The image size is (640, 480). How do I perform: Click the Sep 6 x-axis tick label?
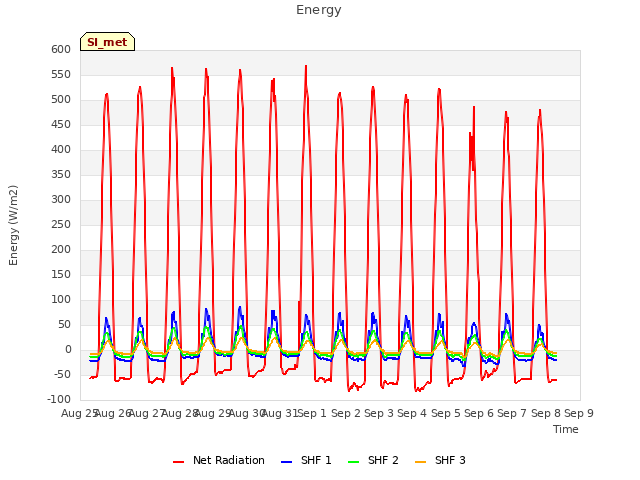[x=479, y=413]
